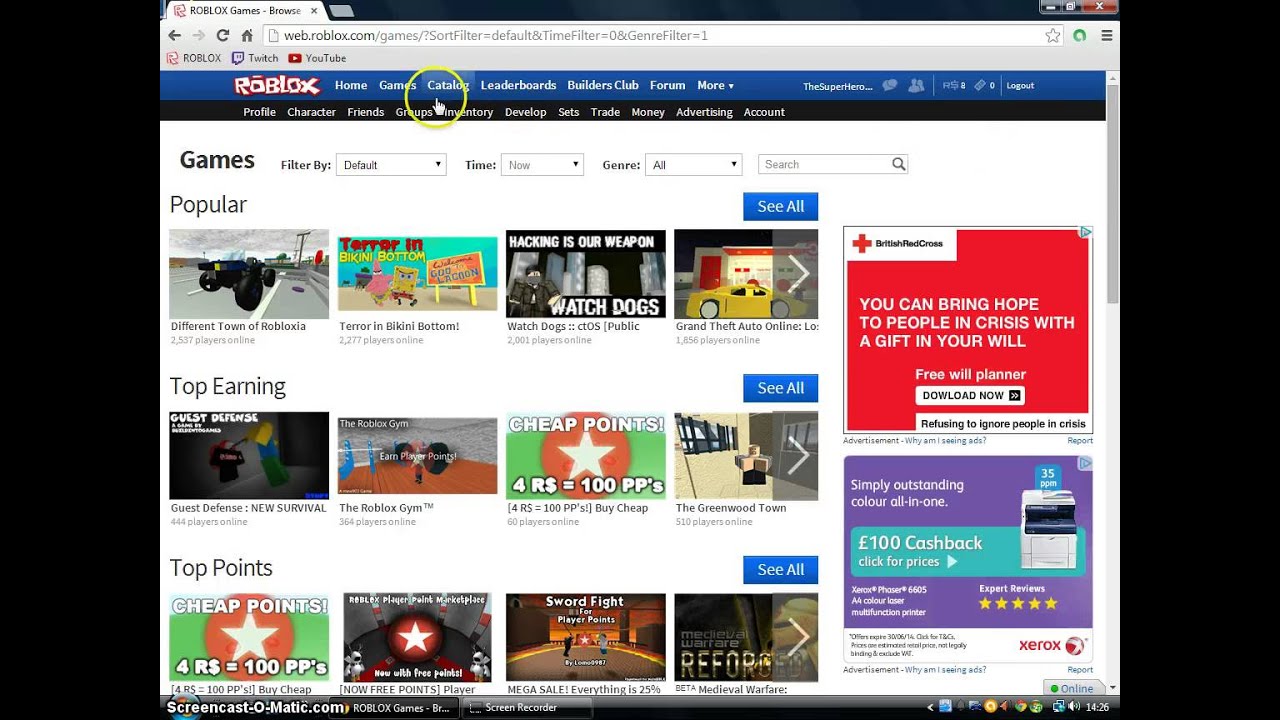Viewport: 1280px width, 720px height.
Task: Open the Forum nav item
Action: tap(667, 86)
